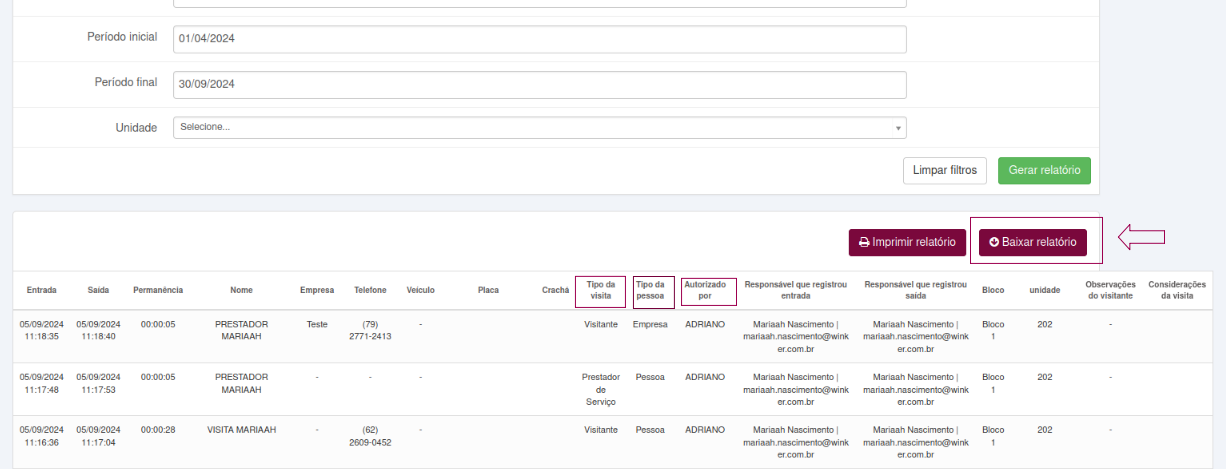Click the Nome column header
The height and width of the screenshot is (469, 1226).
click(241, 290)
